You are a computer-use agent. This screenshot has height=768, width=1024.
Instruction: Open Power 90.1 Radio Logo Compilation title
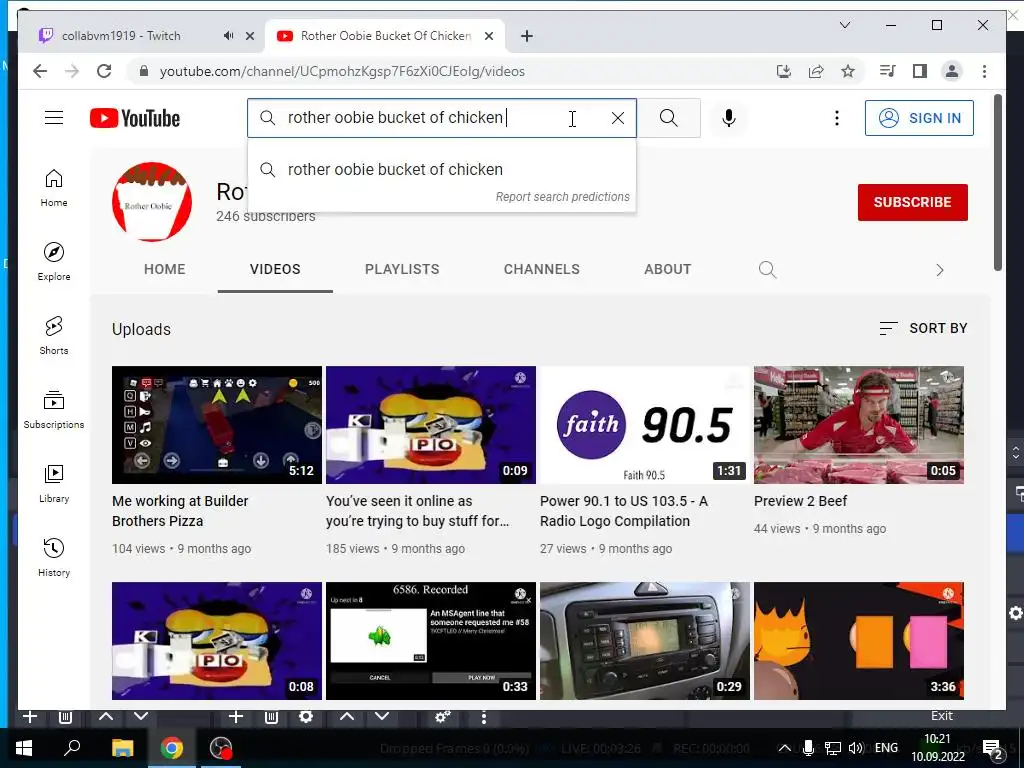(624, 511)
